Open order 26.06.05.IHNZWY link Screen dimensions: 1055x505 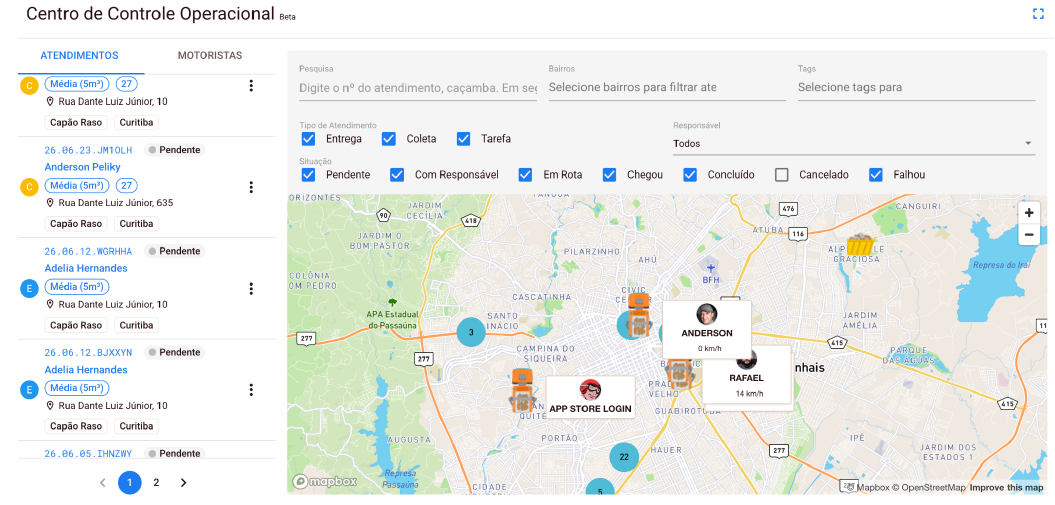88,454
